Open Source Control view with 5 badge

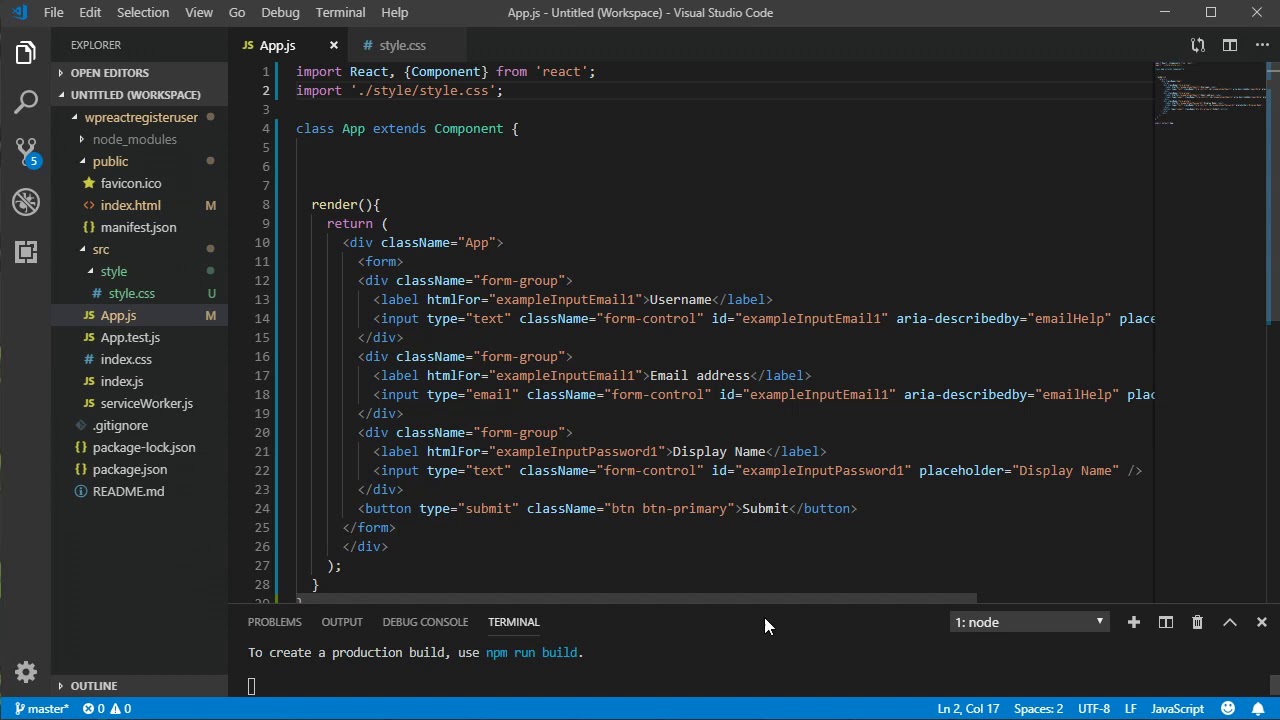click(26, 152)
